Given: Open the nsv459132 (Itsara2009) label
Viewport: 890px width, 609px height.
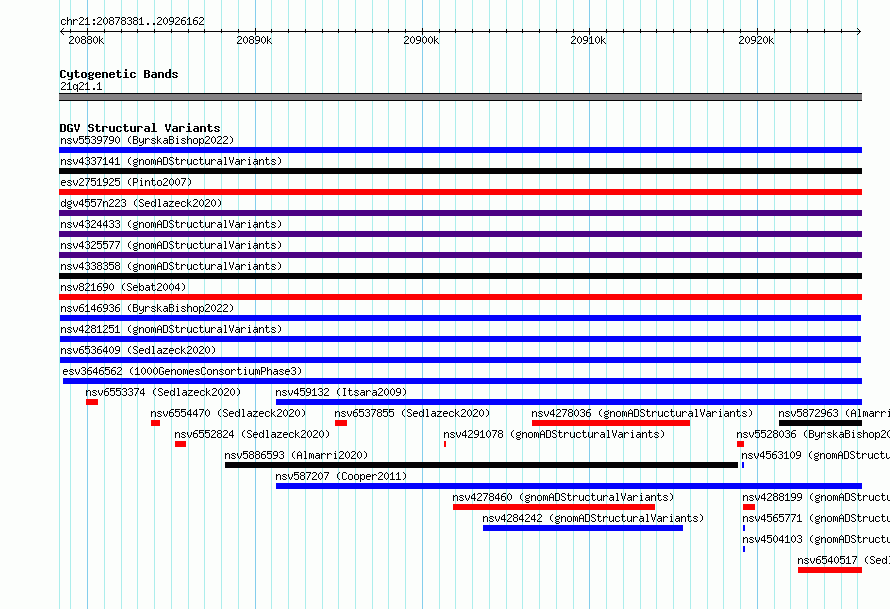Looking at the screenshot, I should pos(341,392).
